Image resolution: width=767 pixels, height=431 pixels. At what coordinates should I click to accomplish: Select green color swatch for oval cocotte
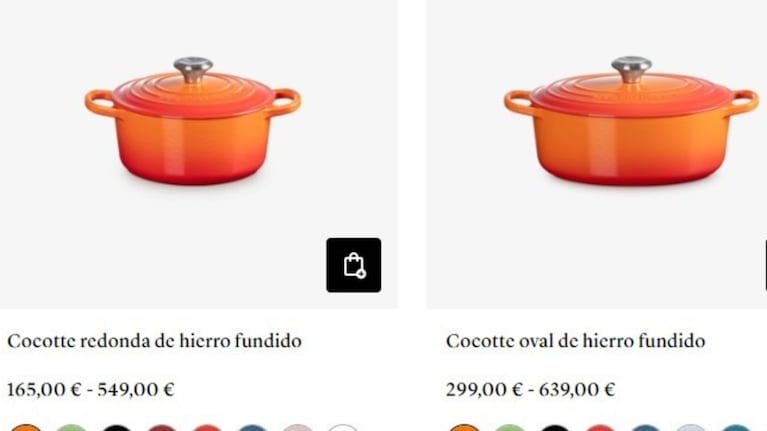(x=509, y=429)
